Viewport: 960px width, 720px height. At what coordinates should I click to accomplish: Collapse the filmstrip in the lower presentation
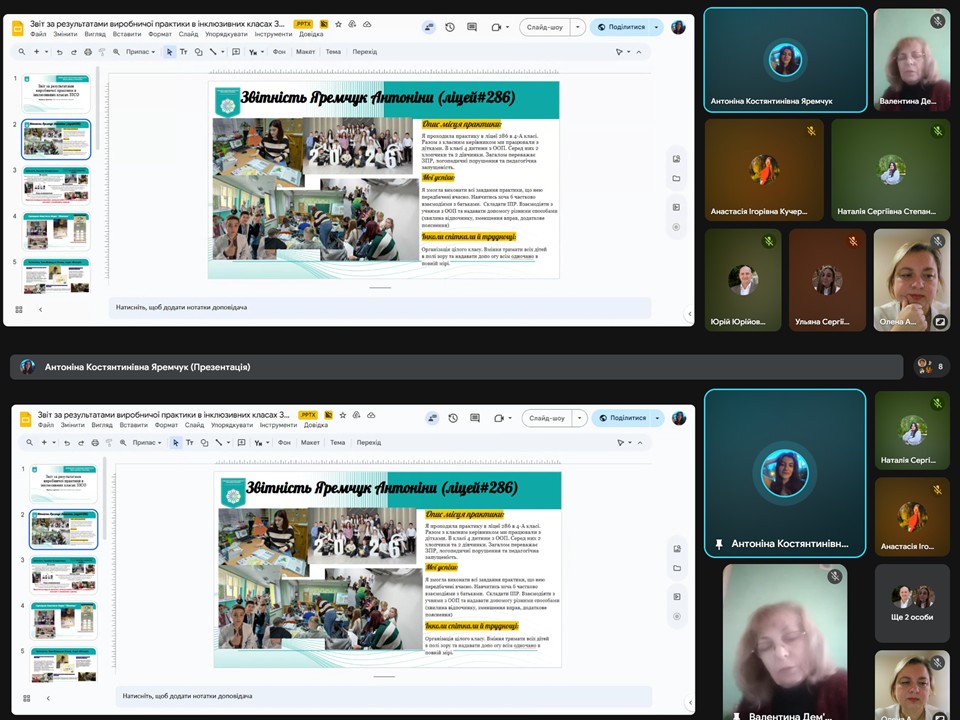point(48,697)
